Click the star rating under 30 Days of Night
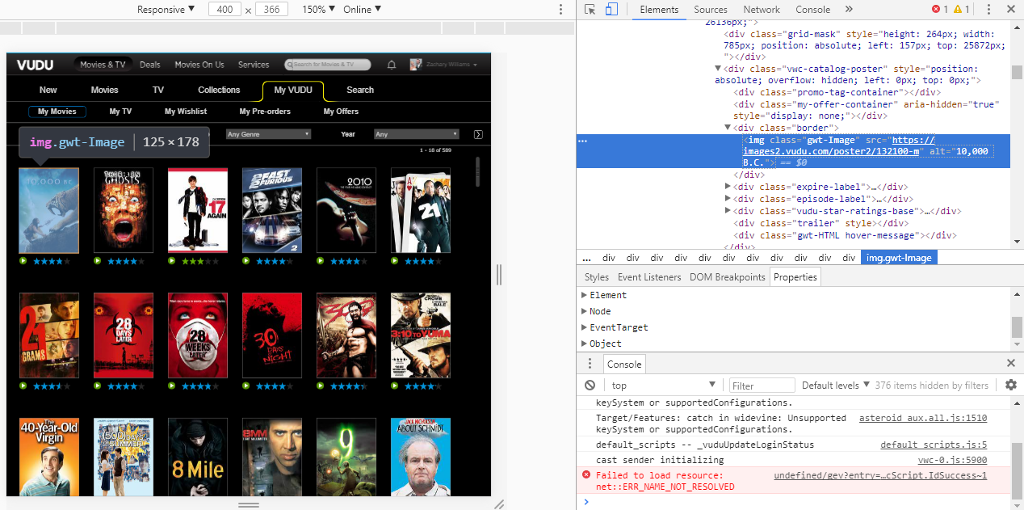Viewport: 1024px width, 510px height. (275, 386)
